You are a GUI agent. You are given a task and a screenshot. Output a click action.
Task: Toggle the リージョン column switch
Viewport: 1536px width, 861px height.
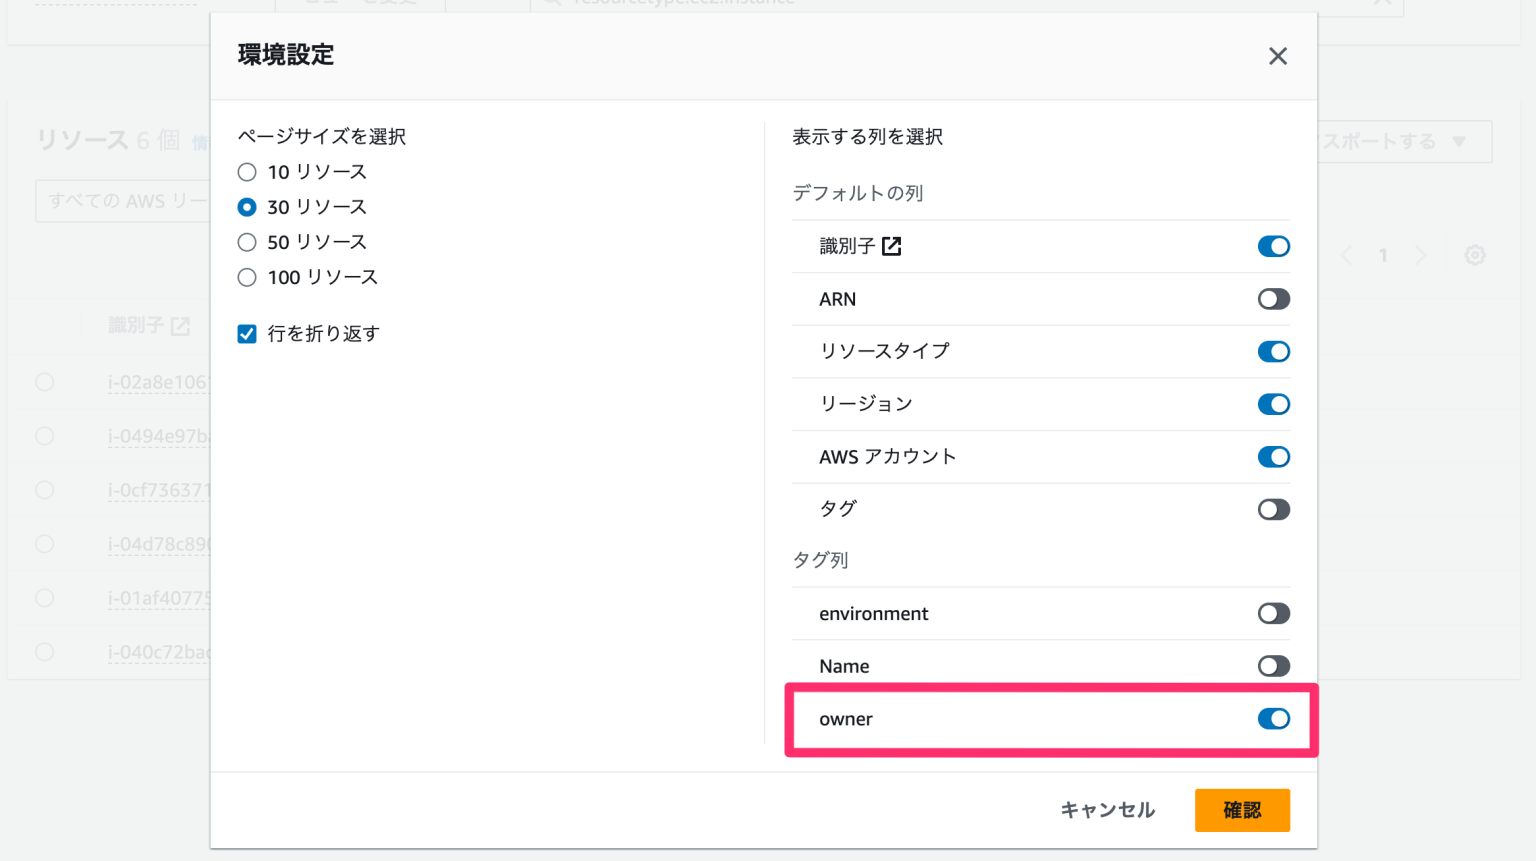coord(1273,404)
